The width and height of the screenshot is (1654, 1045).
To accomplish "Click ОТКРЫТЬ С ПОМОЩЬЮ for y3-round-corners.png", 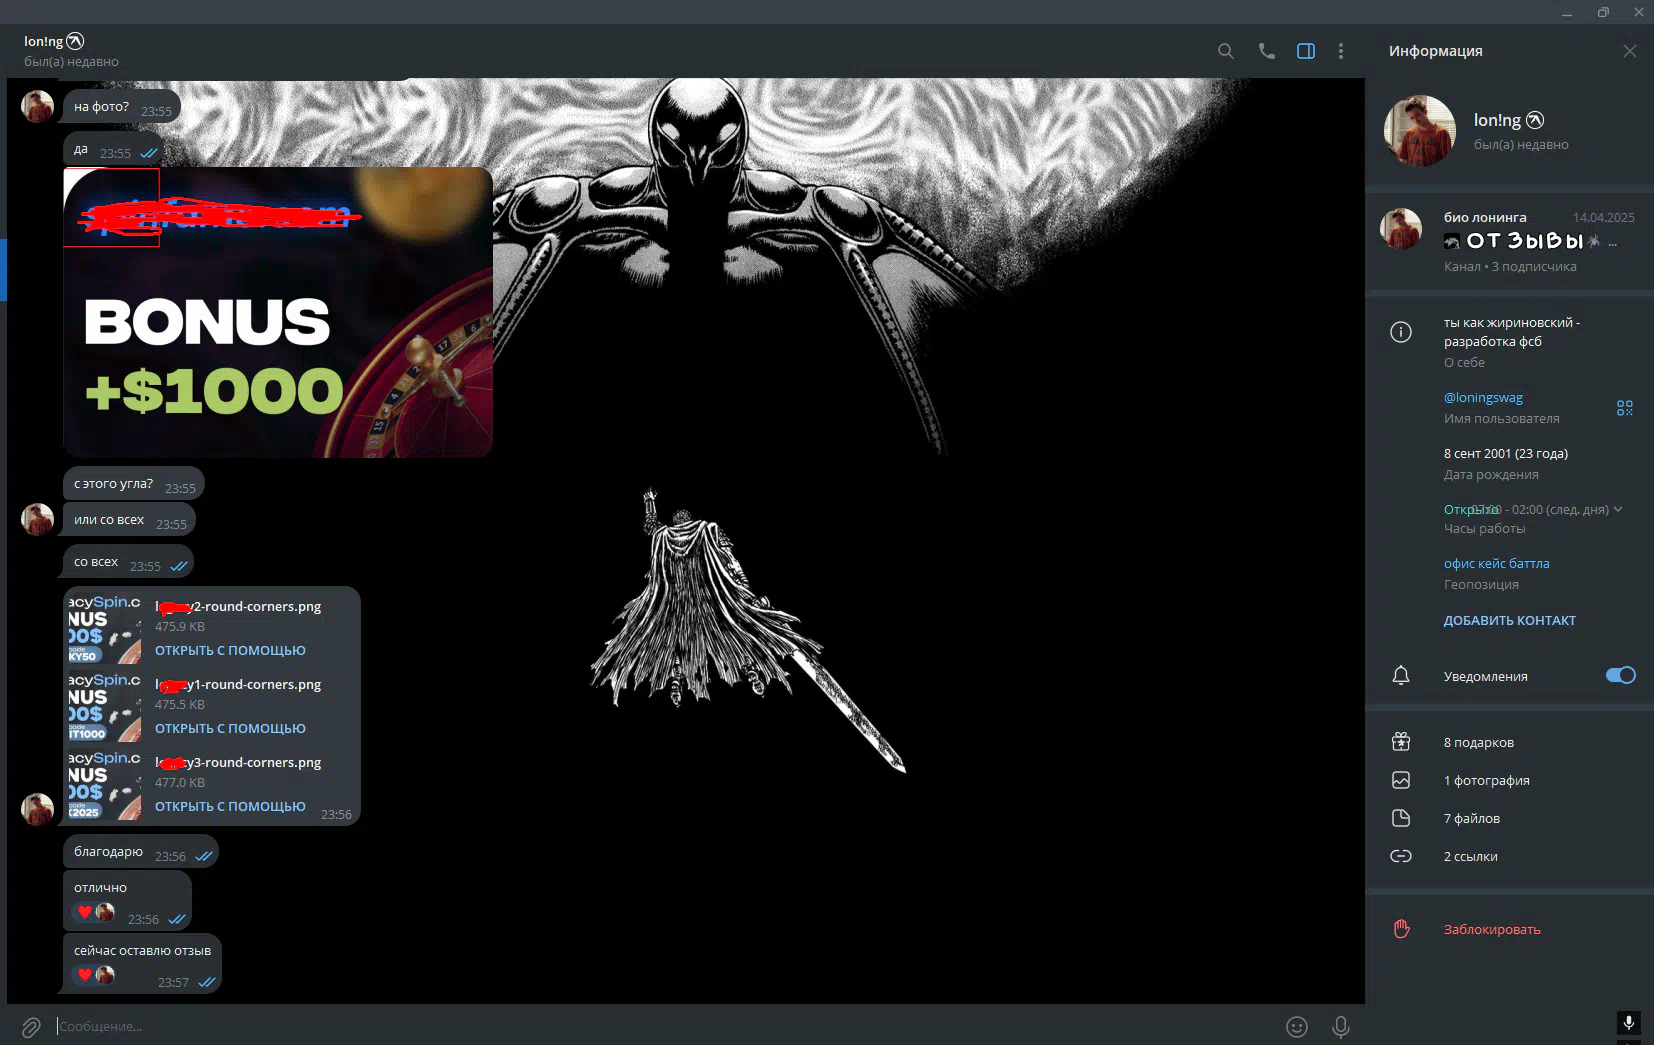I will click(x=230, y=806).
